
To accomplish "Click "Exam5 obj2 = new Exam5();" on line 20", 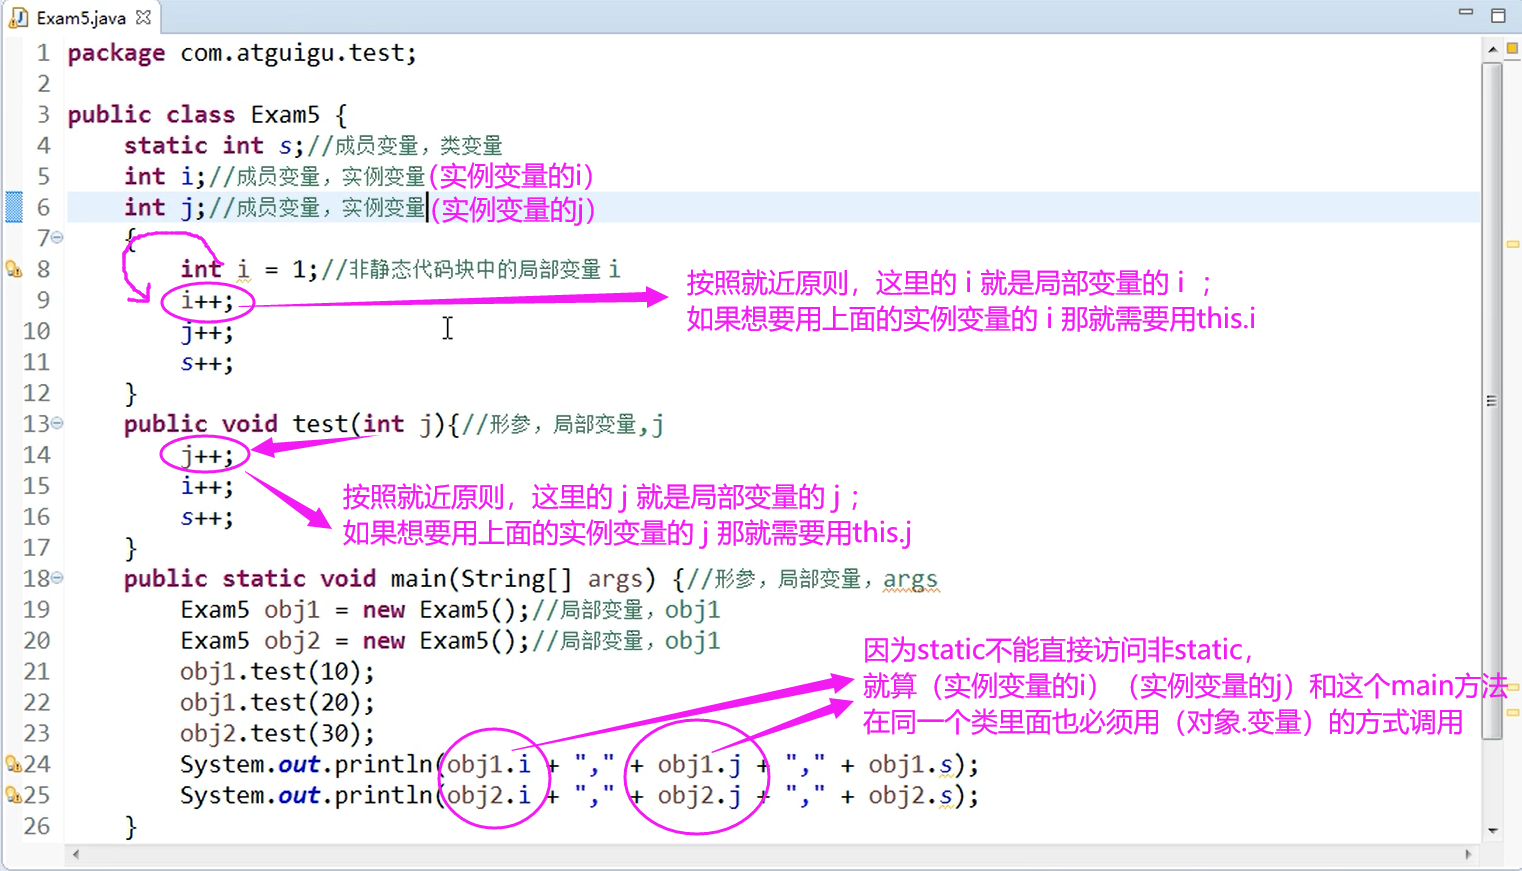I will pos(355,641).
